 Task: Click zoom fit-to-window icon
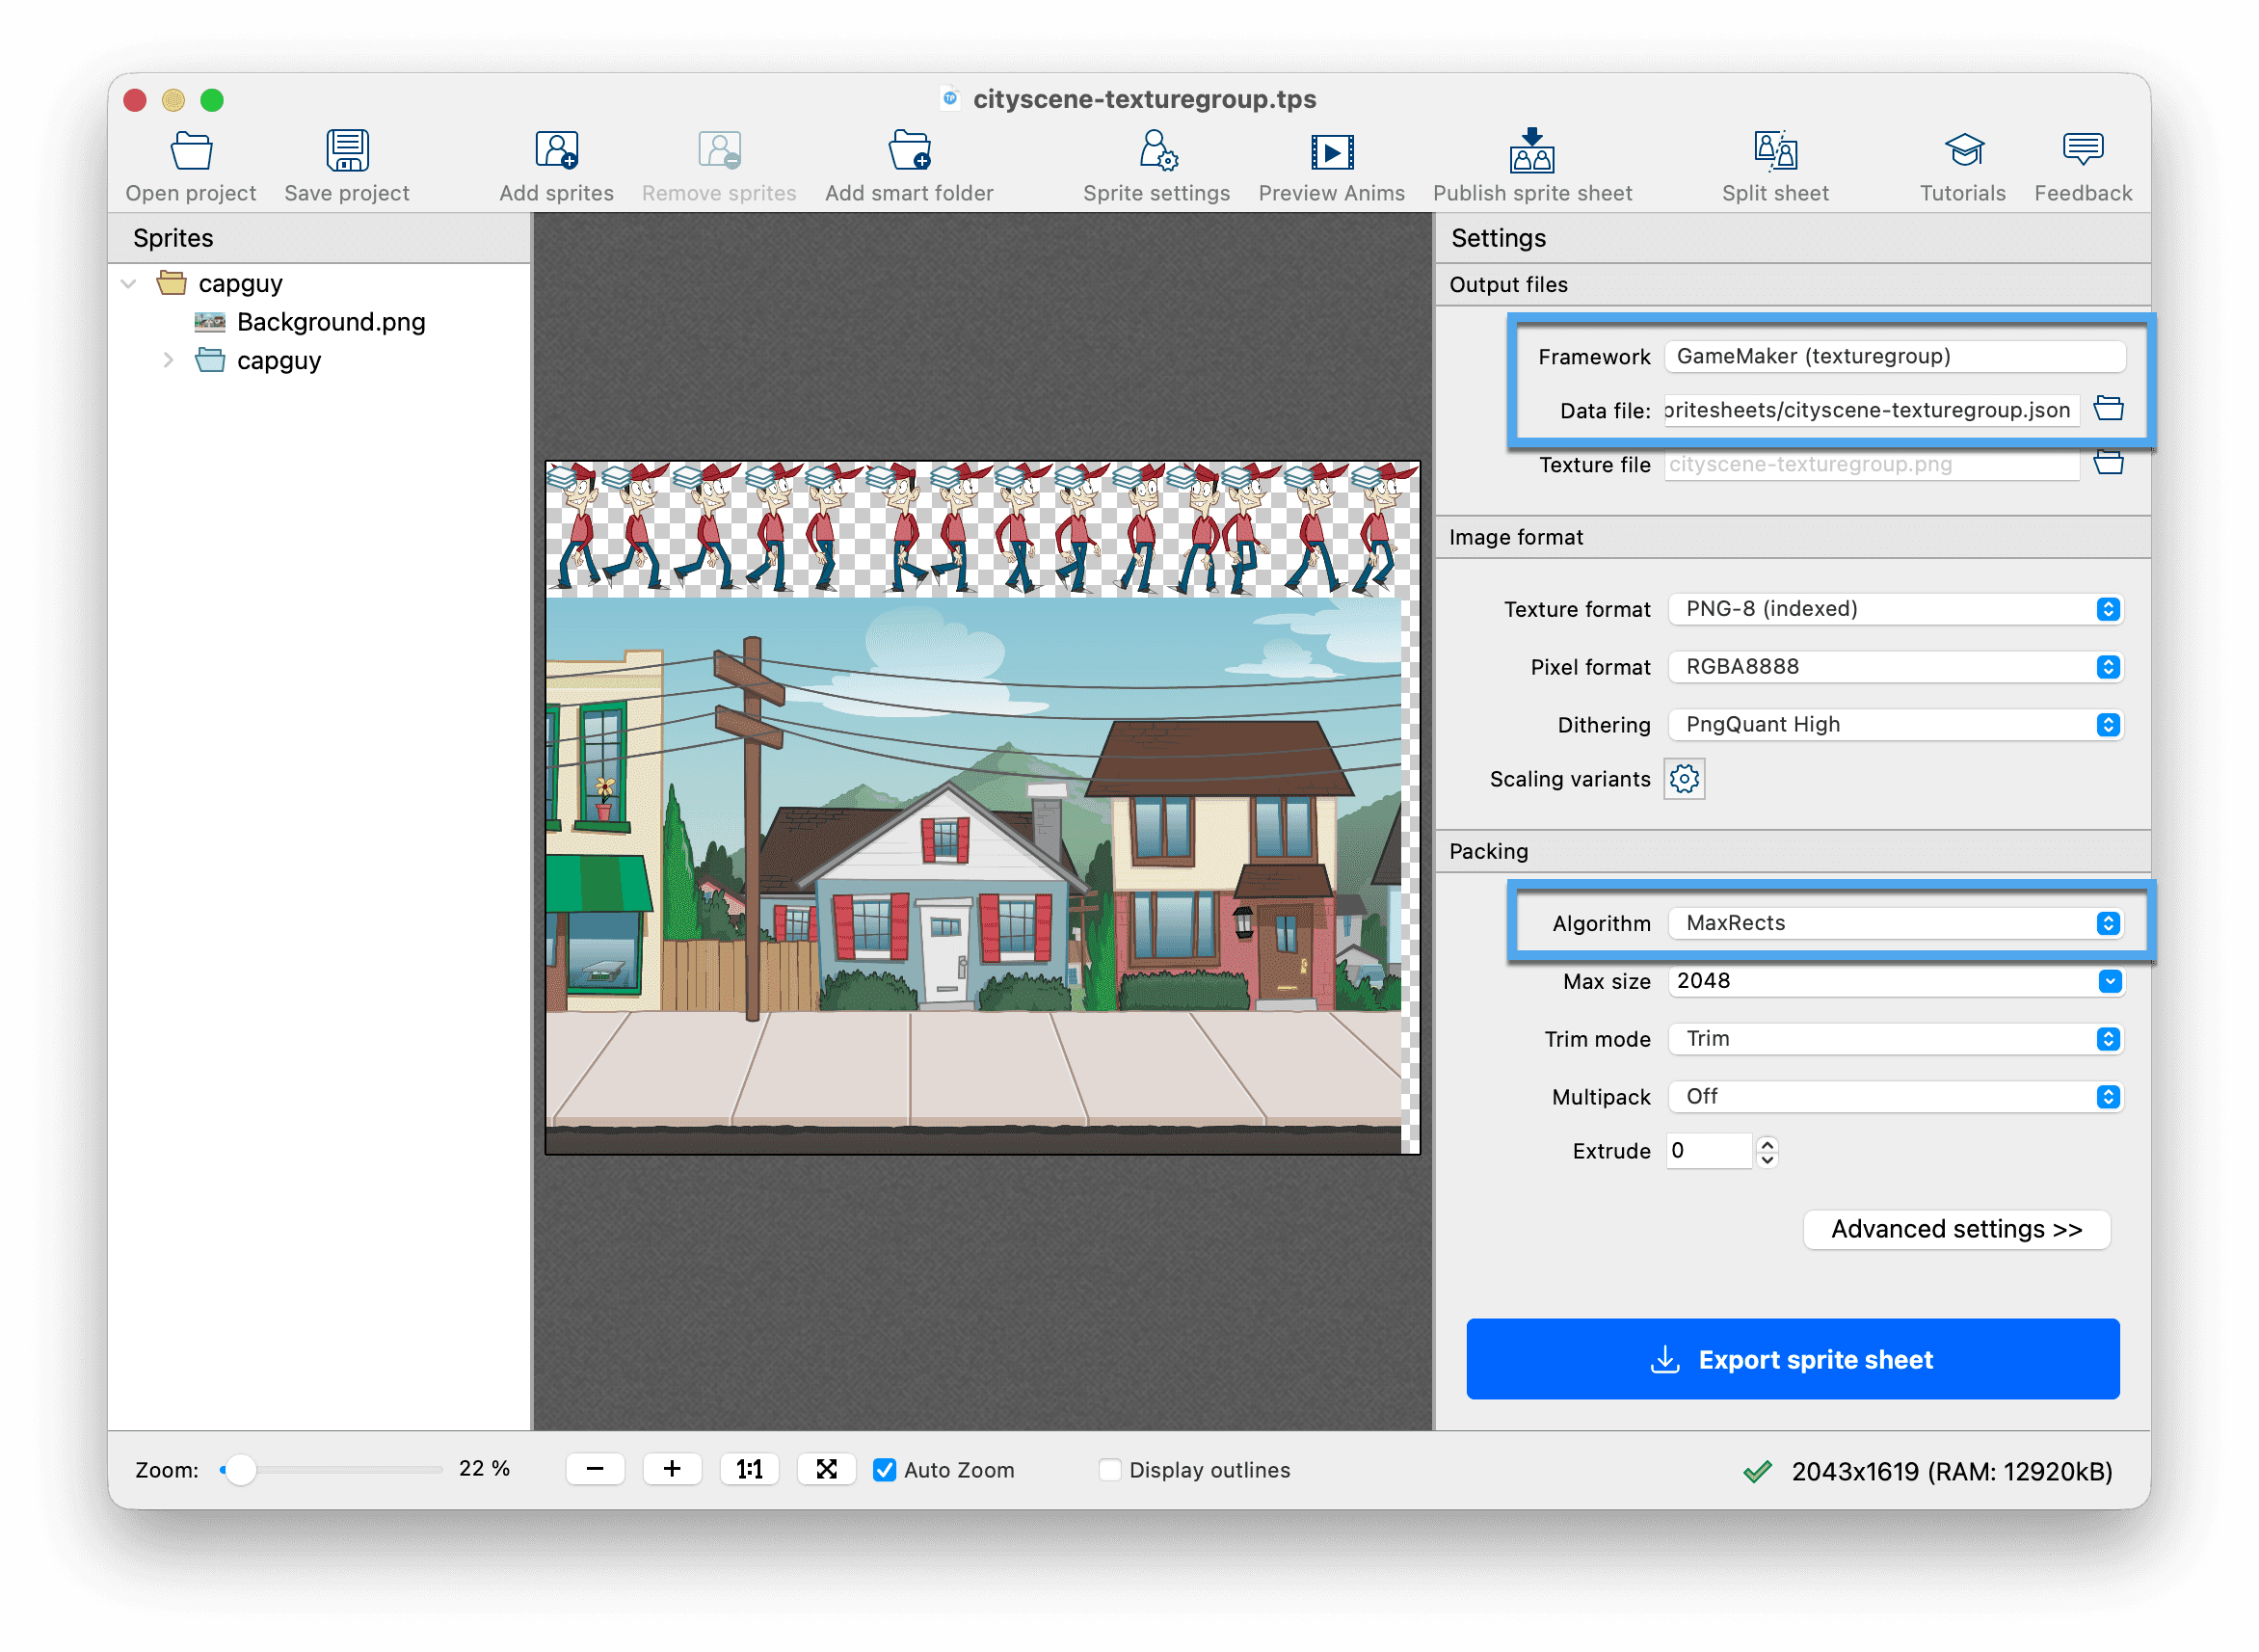826,1469
